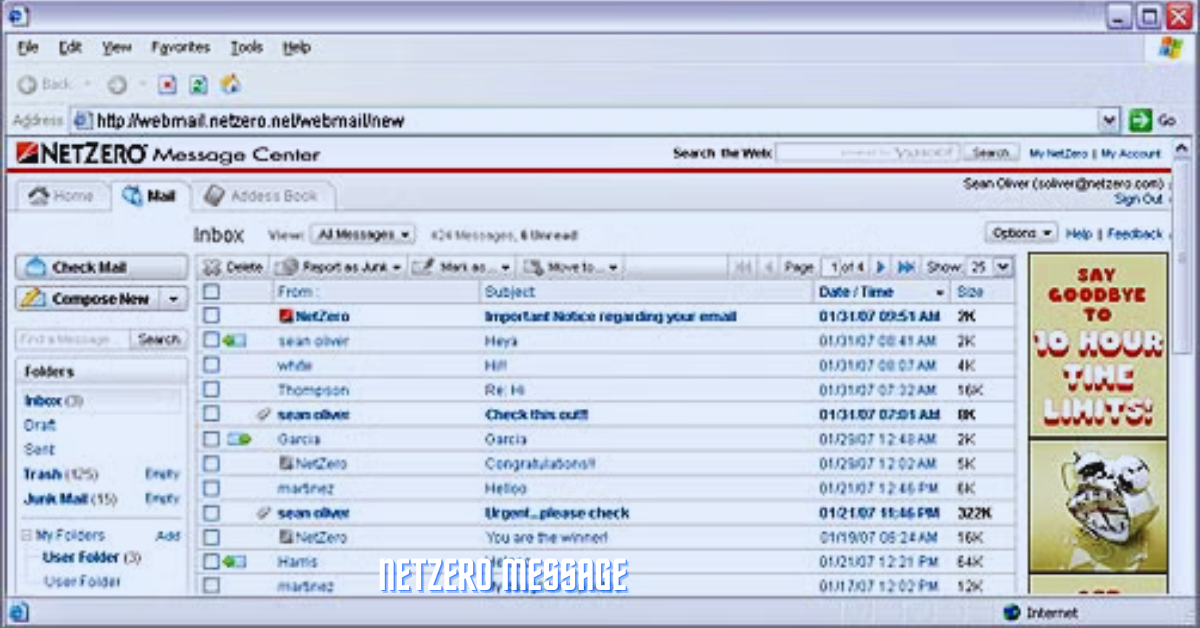
Task: Click the browser Forward arrow icon
Action: pos(117,85)
